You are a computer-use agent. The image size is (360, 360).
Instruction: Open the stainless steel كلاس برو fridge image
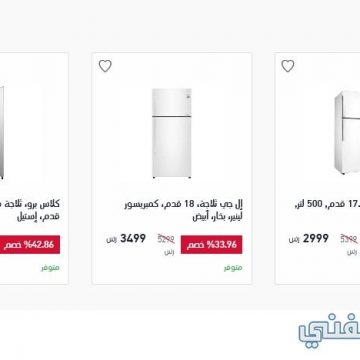click(2, 133)
